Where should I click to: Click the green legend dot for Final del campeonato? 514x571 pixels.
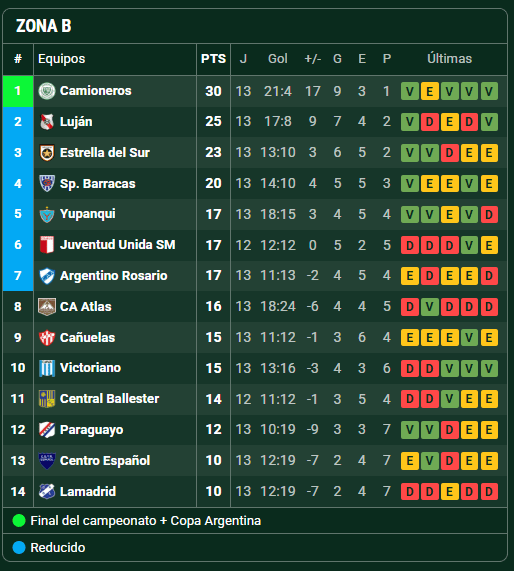click(19, 521)
